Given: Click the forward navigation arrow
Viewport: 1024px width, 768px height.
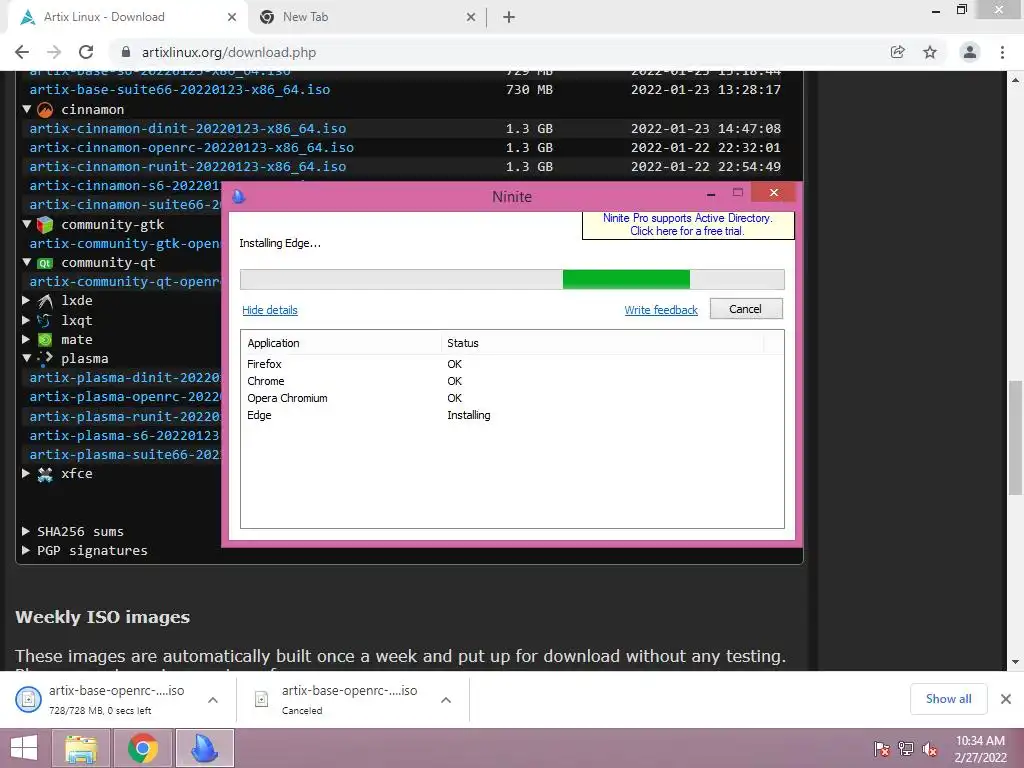Looking at the screenshot, I should point(54,52).
